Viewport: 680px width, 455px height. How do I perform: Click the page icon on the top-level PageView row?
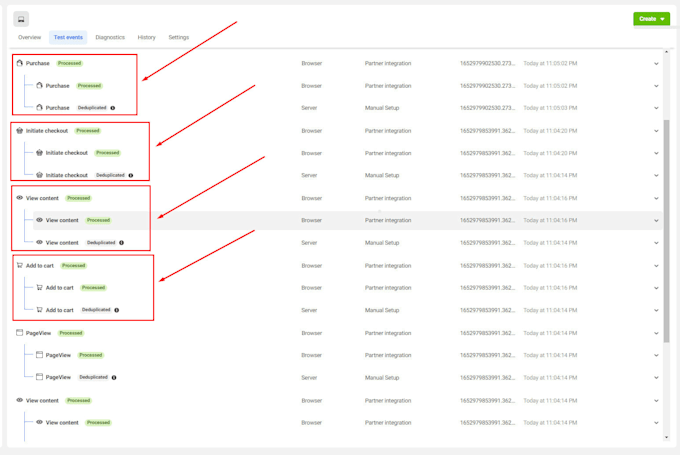click(x=20, y=333)
